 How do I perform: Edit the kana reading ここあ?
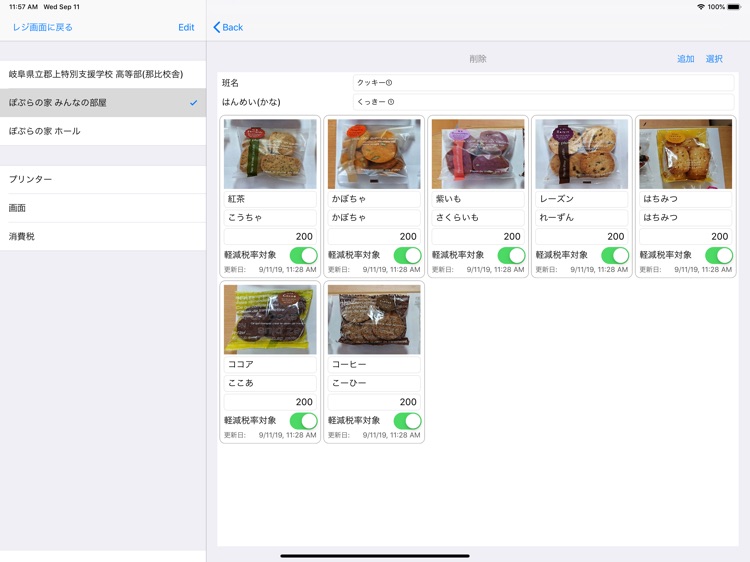point(270,383)
